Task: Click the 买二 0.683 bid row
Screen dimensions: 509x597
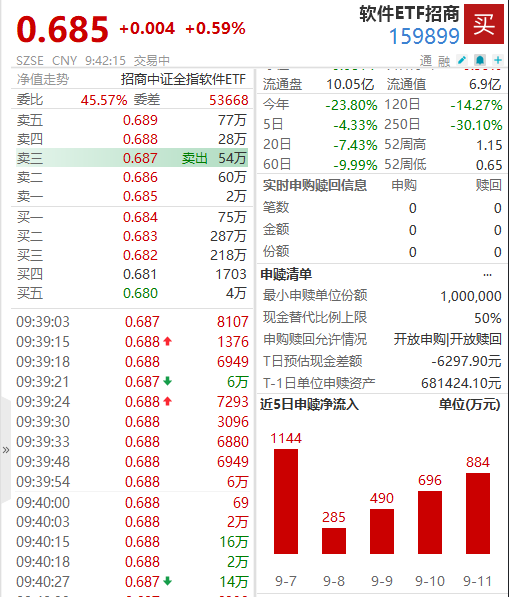Action: [132, 236]
